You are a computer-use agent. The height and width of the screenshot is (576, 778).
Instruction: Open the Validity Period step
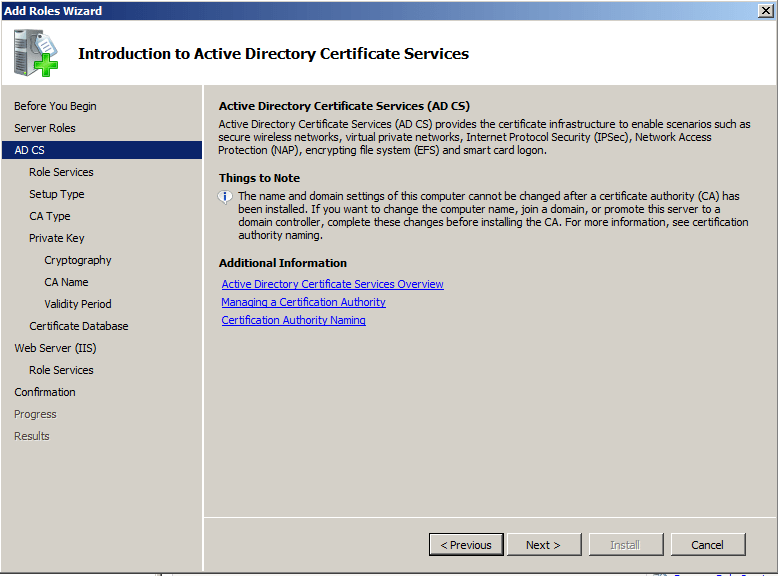tap(78, 304)
